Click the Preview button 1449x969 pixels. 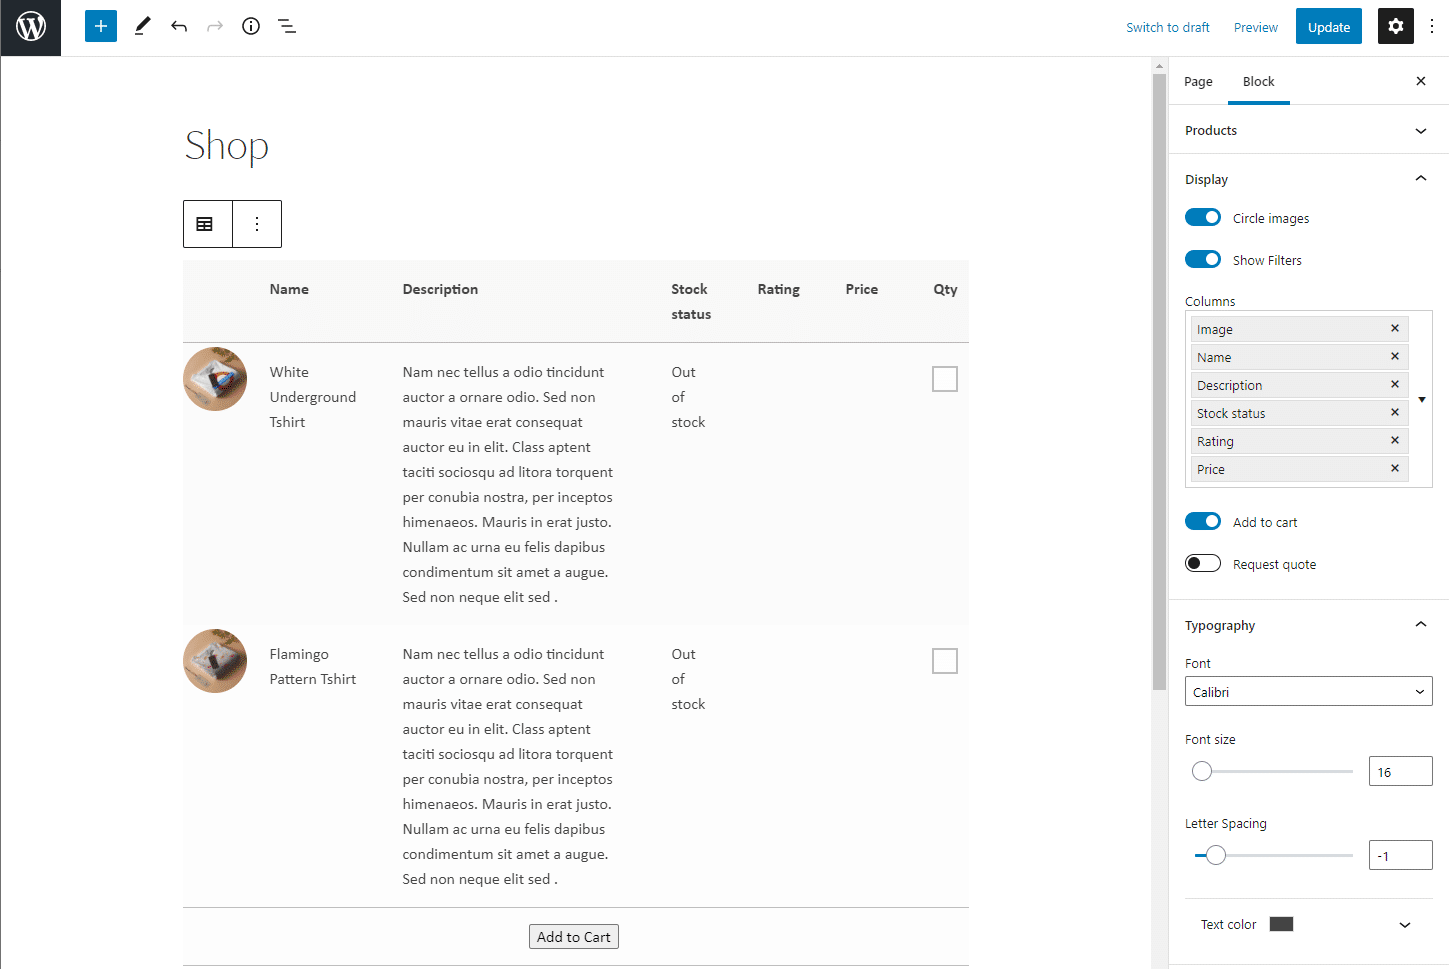click(x=1256, y=27)
